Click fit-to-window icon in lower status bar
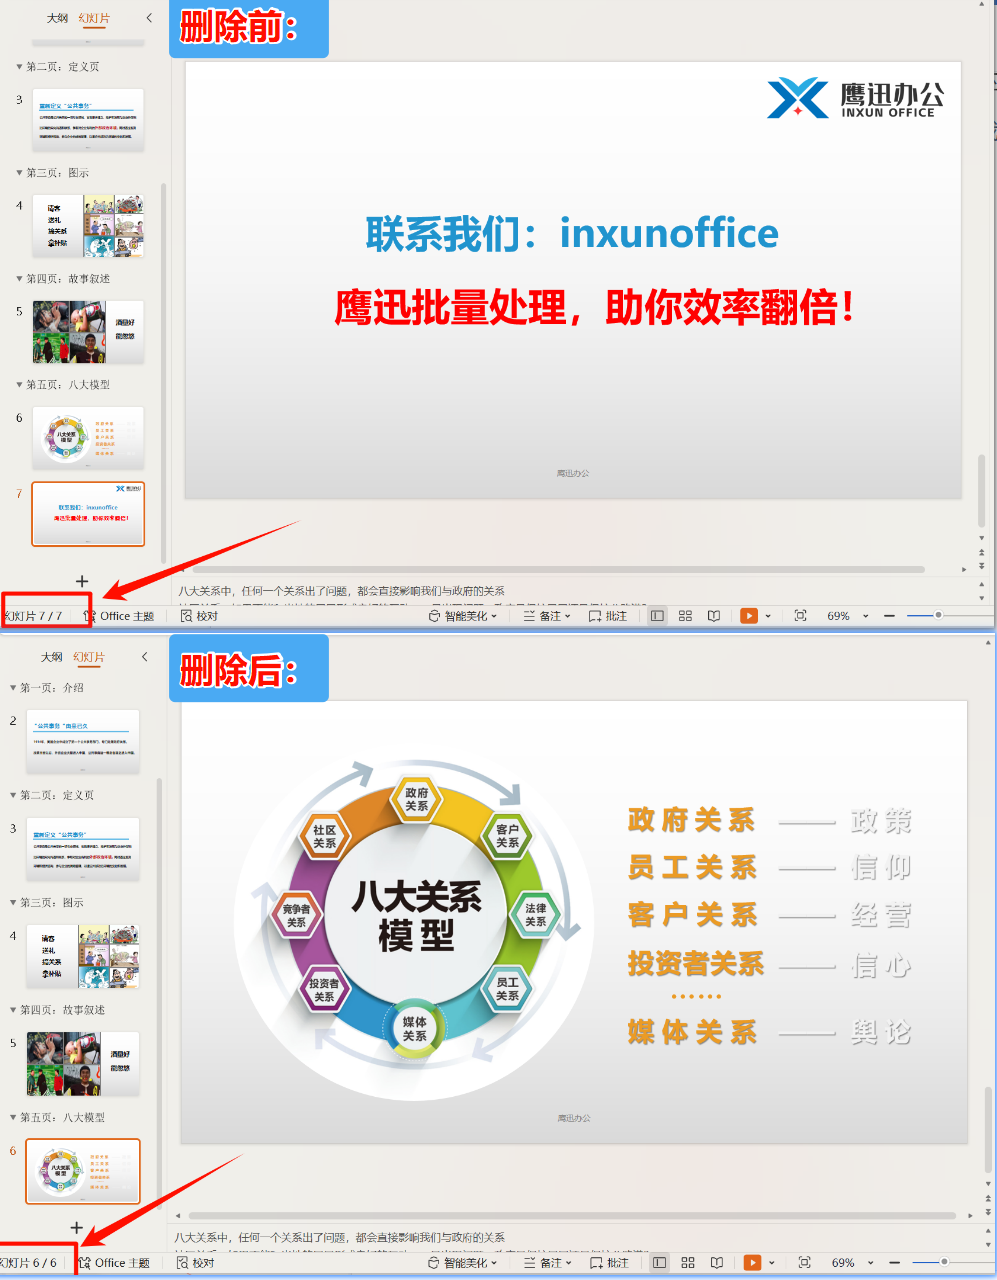Screen dimensions: 997x1280 coord(804,1263)
